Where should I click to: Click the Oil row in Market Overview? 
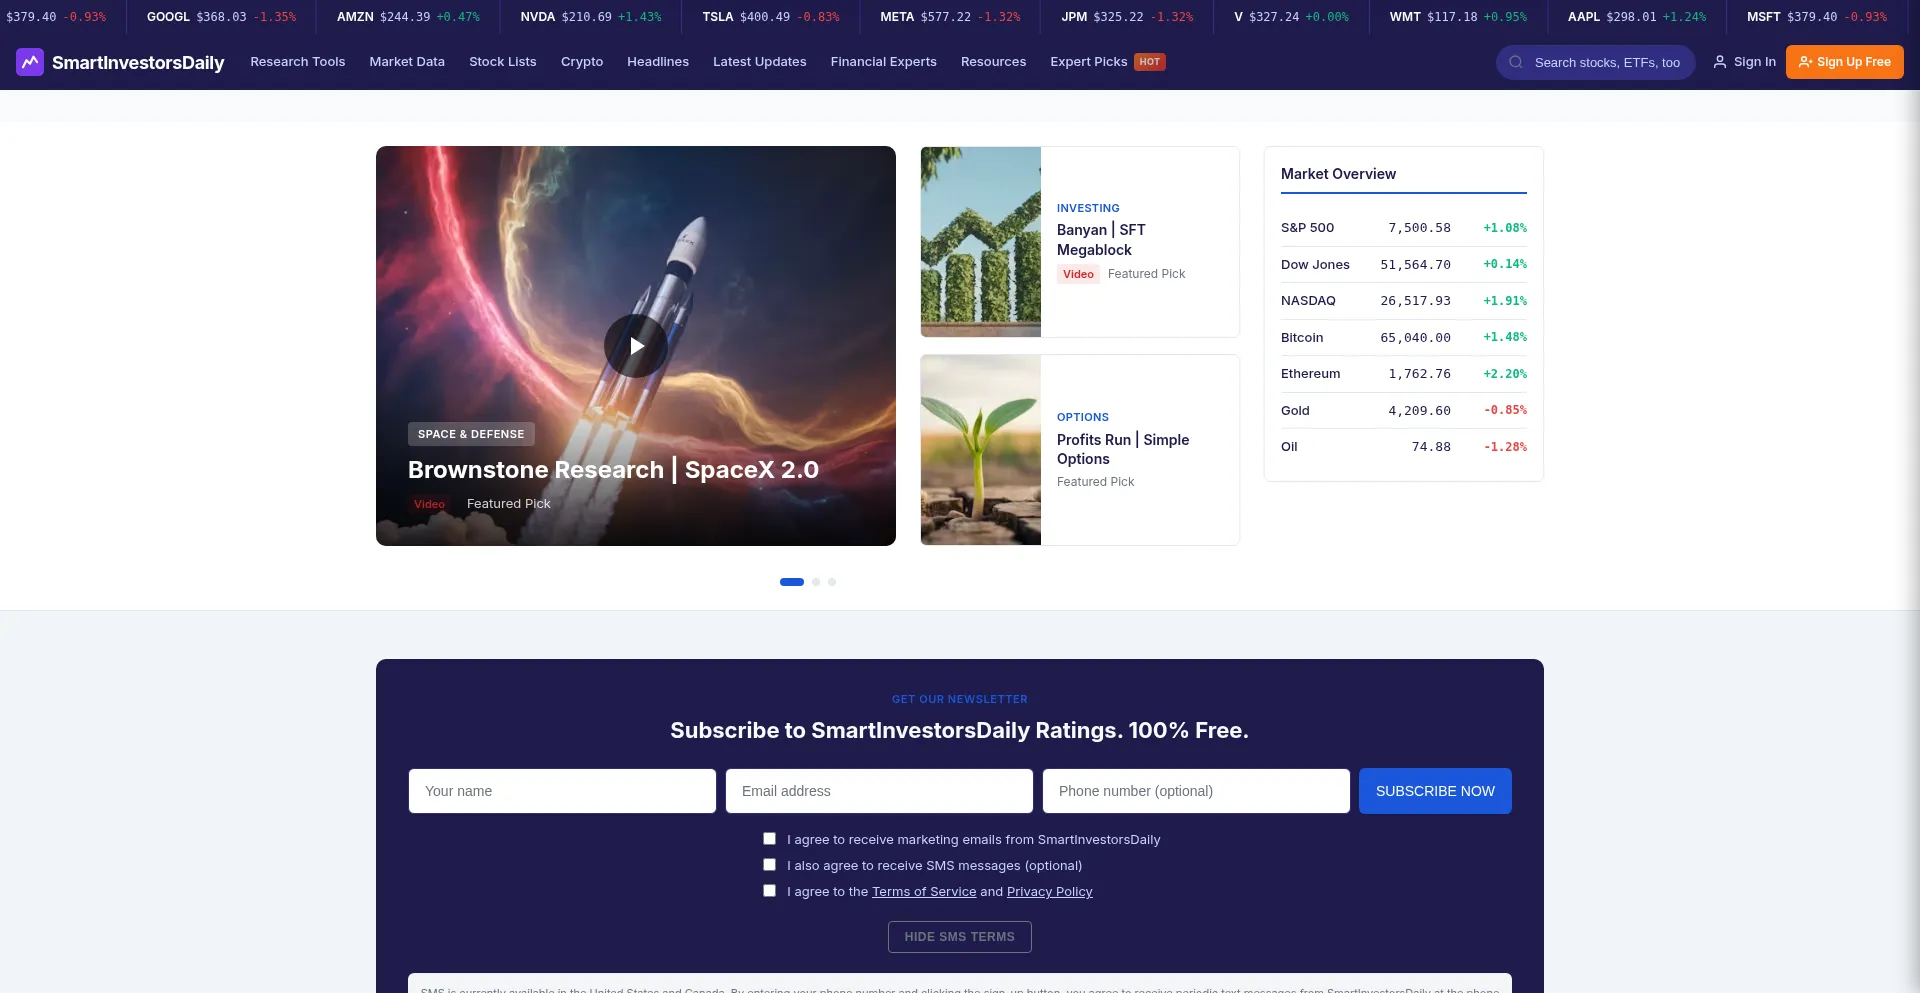click(1404, 447)
